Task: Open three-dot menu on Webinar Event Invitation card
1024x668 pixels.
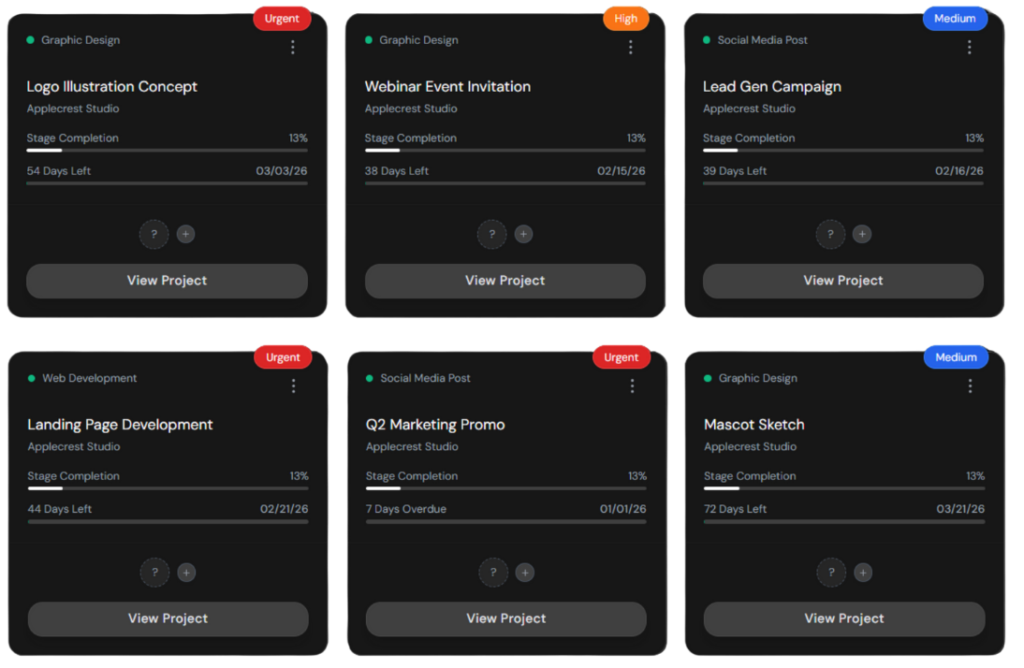Action: click(631, 47)
